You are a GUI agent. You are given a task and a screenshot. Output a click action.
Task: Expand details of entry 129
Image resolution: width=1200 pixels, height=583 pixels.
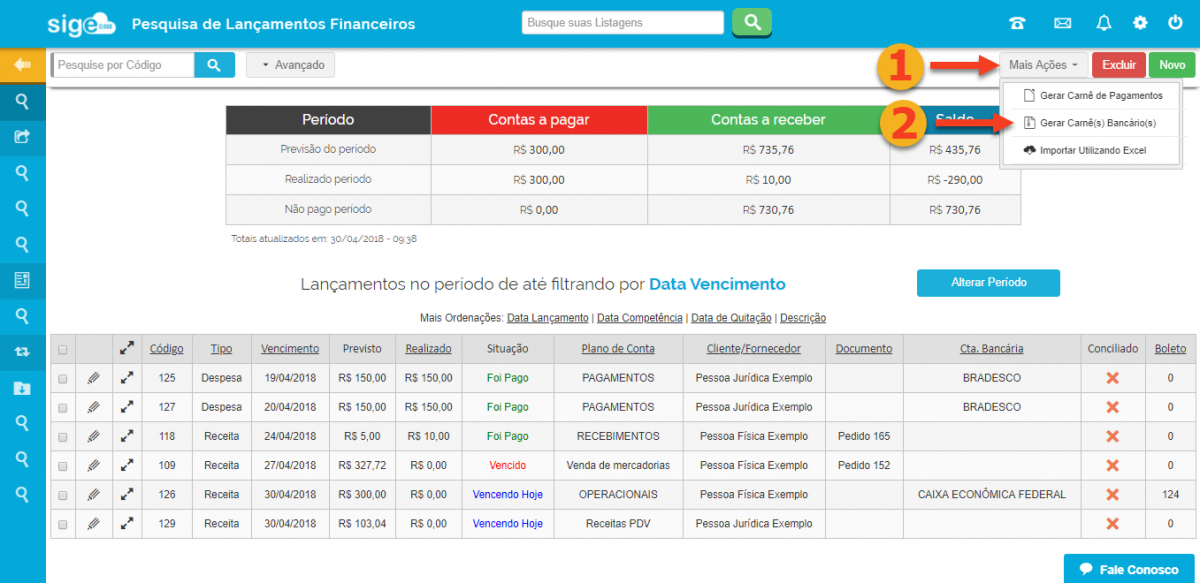click(127, 524)
